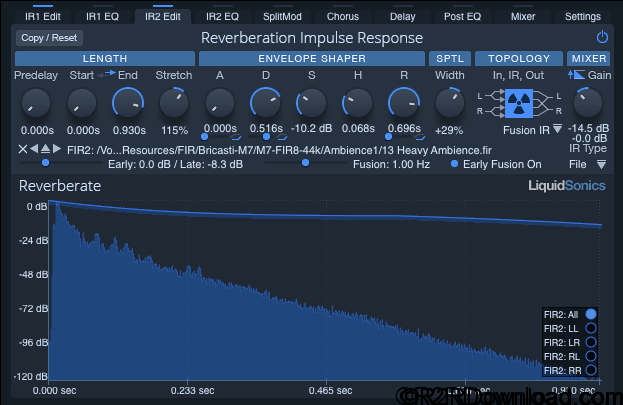This screenshot has height=405, width=623.
Task: Click the Fusion IR radiation topology icon
Action: (x=519, y=103)
